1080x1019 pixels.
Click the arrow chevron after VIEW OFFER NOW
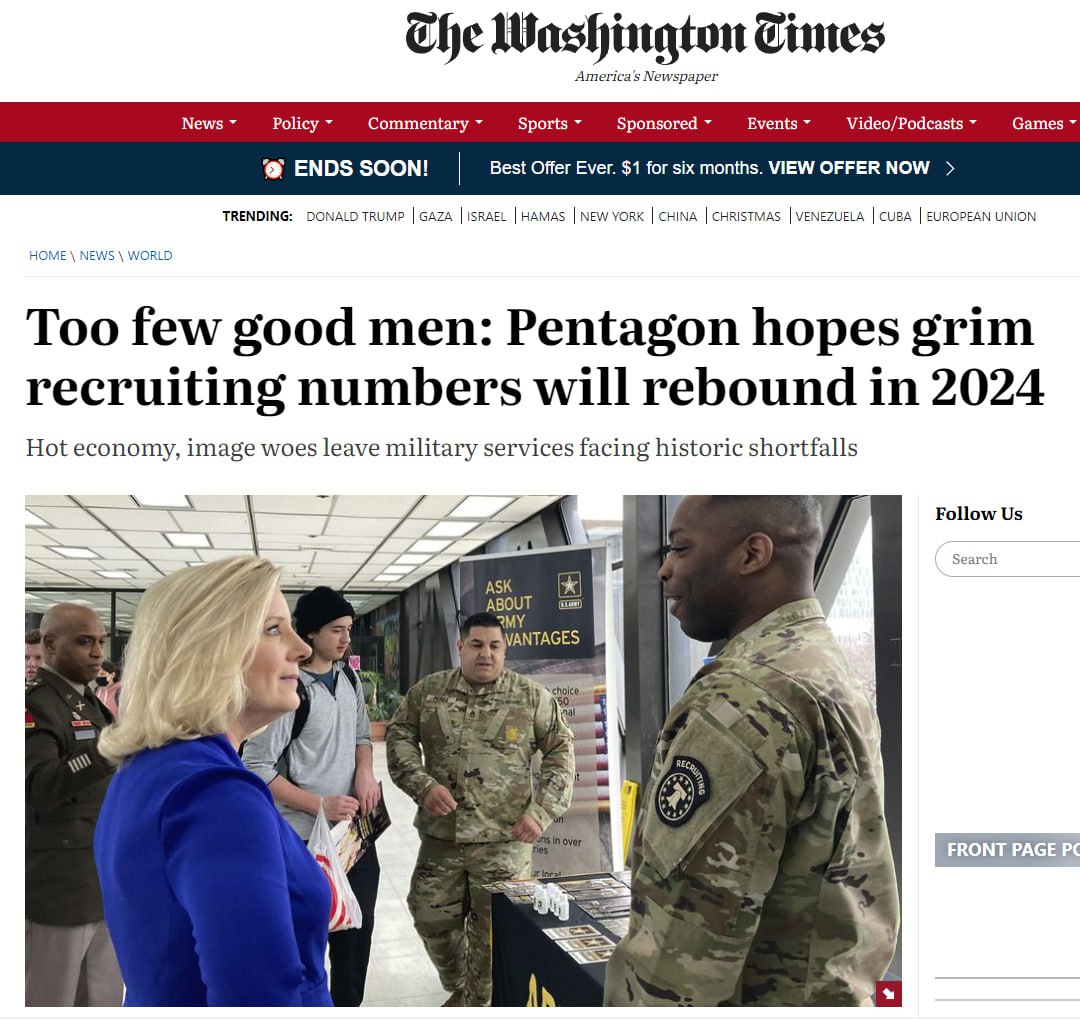coord(951,168)
